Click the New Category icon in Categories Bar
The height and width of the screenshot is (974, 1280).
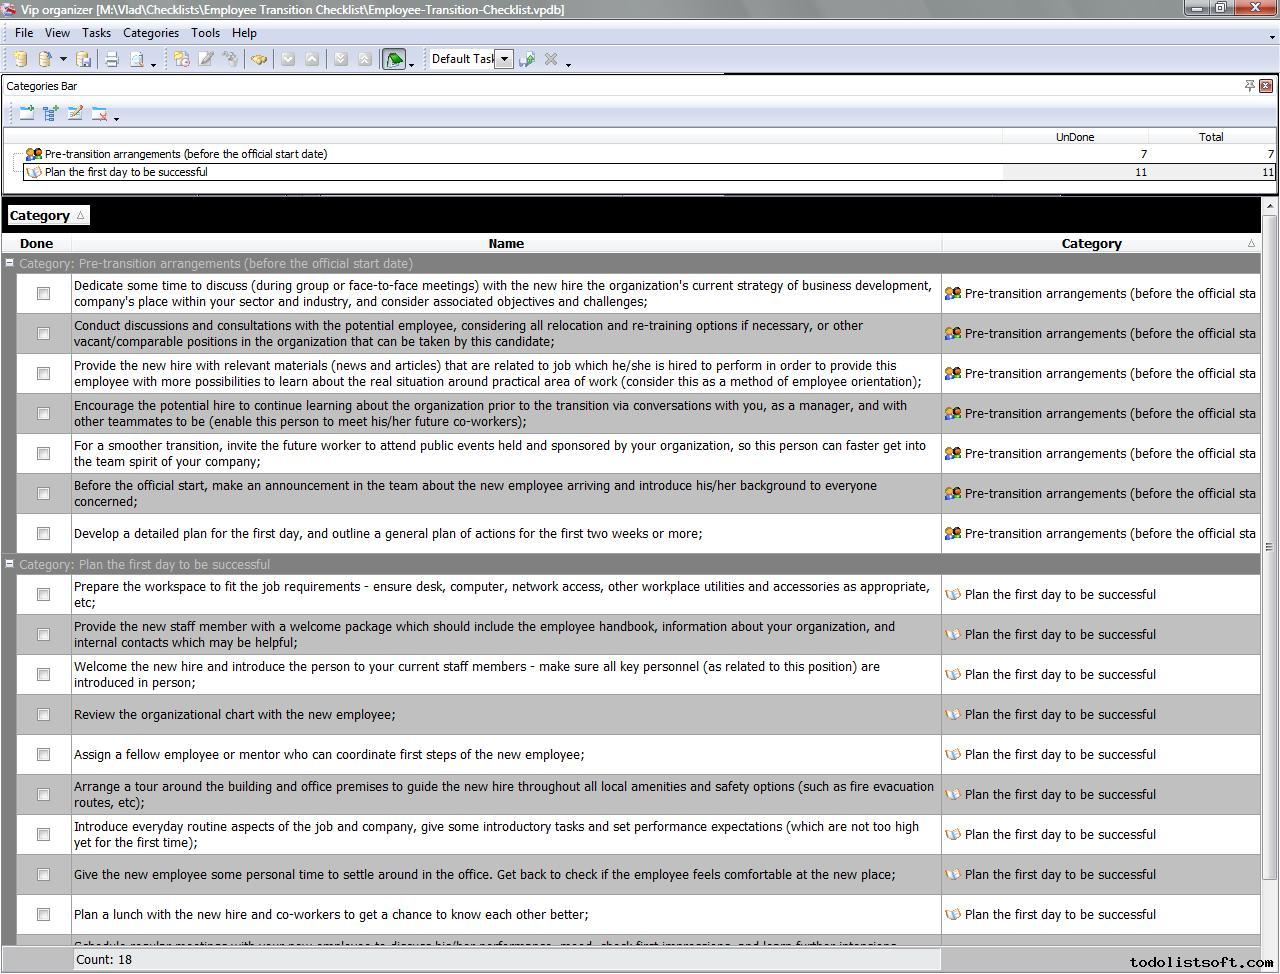click(x=27, y=114)
